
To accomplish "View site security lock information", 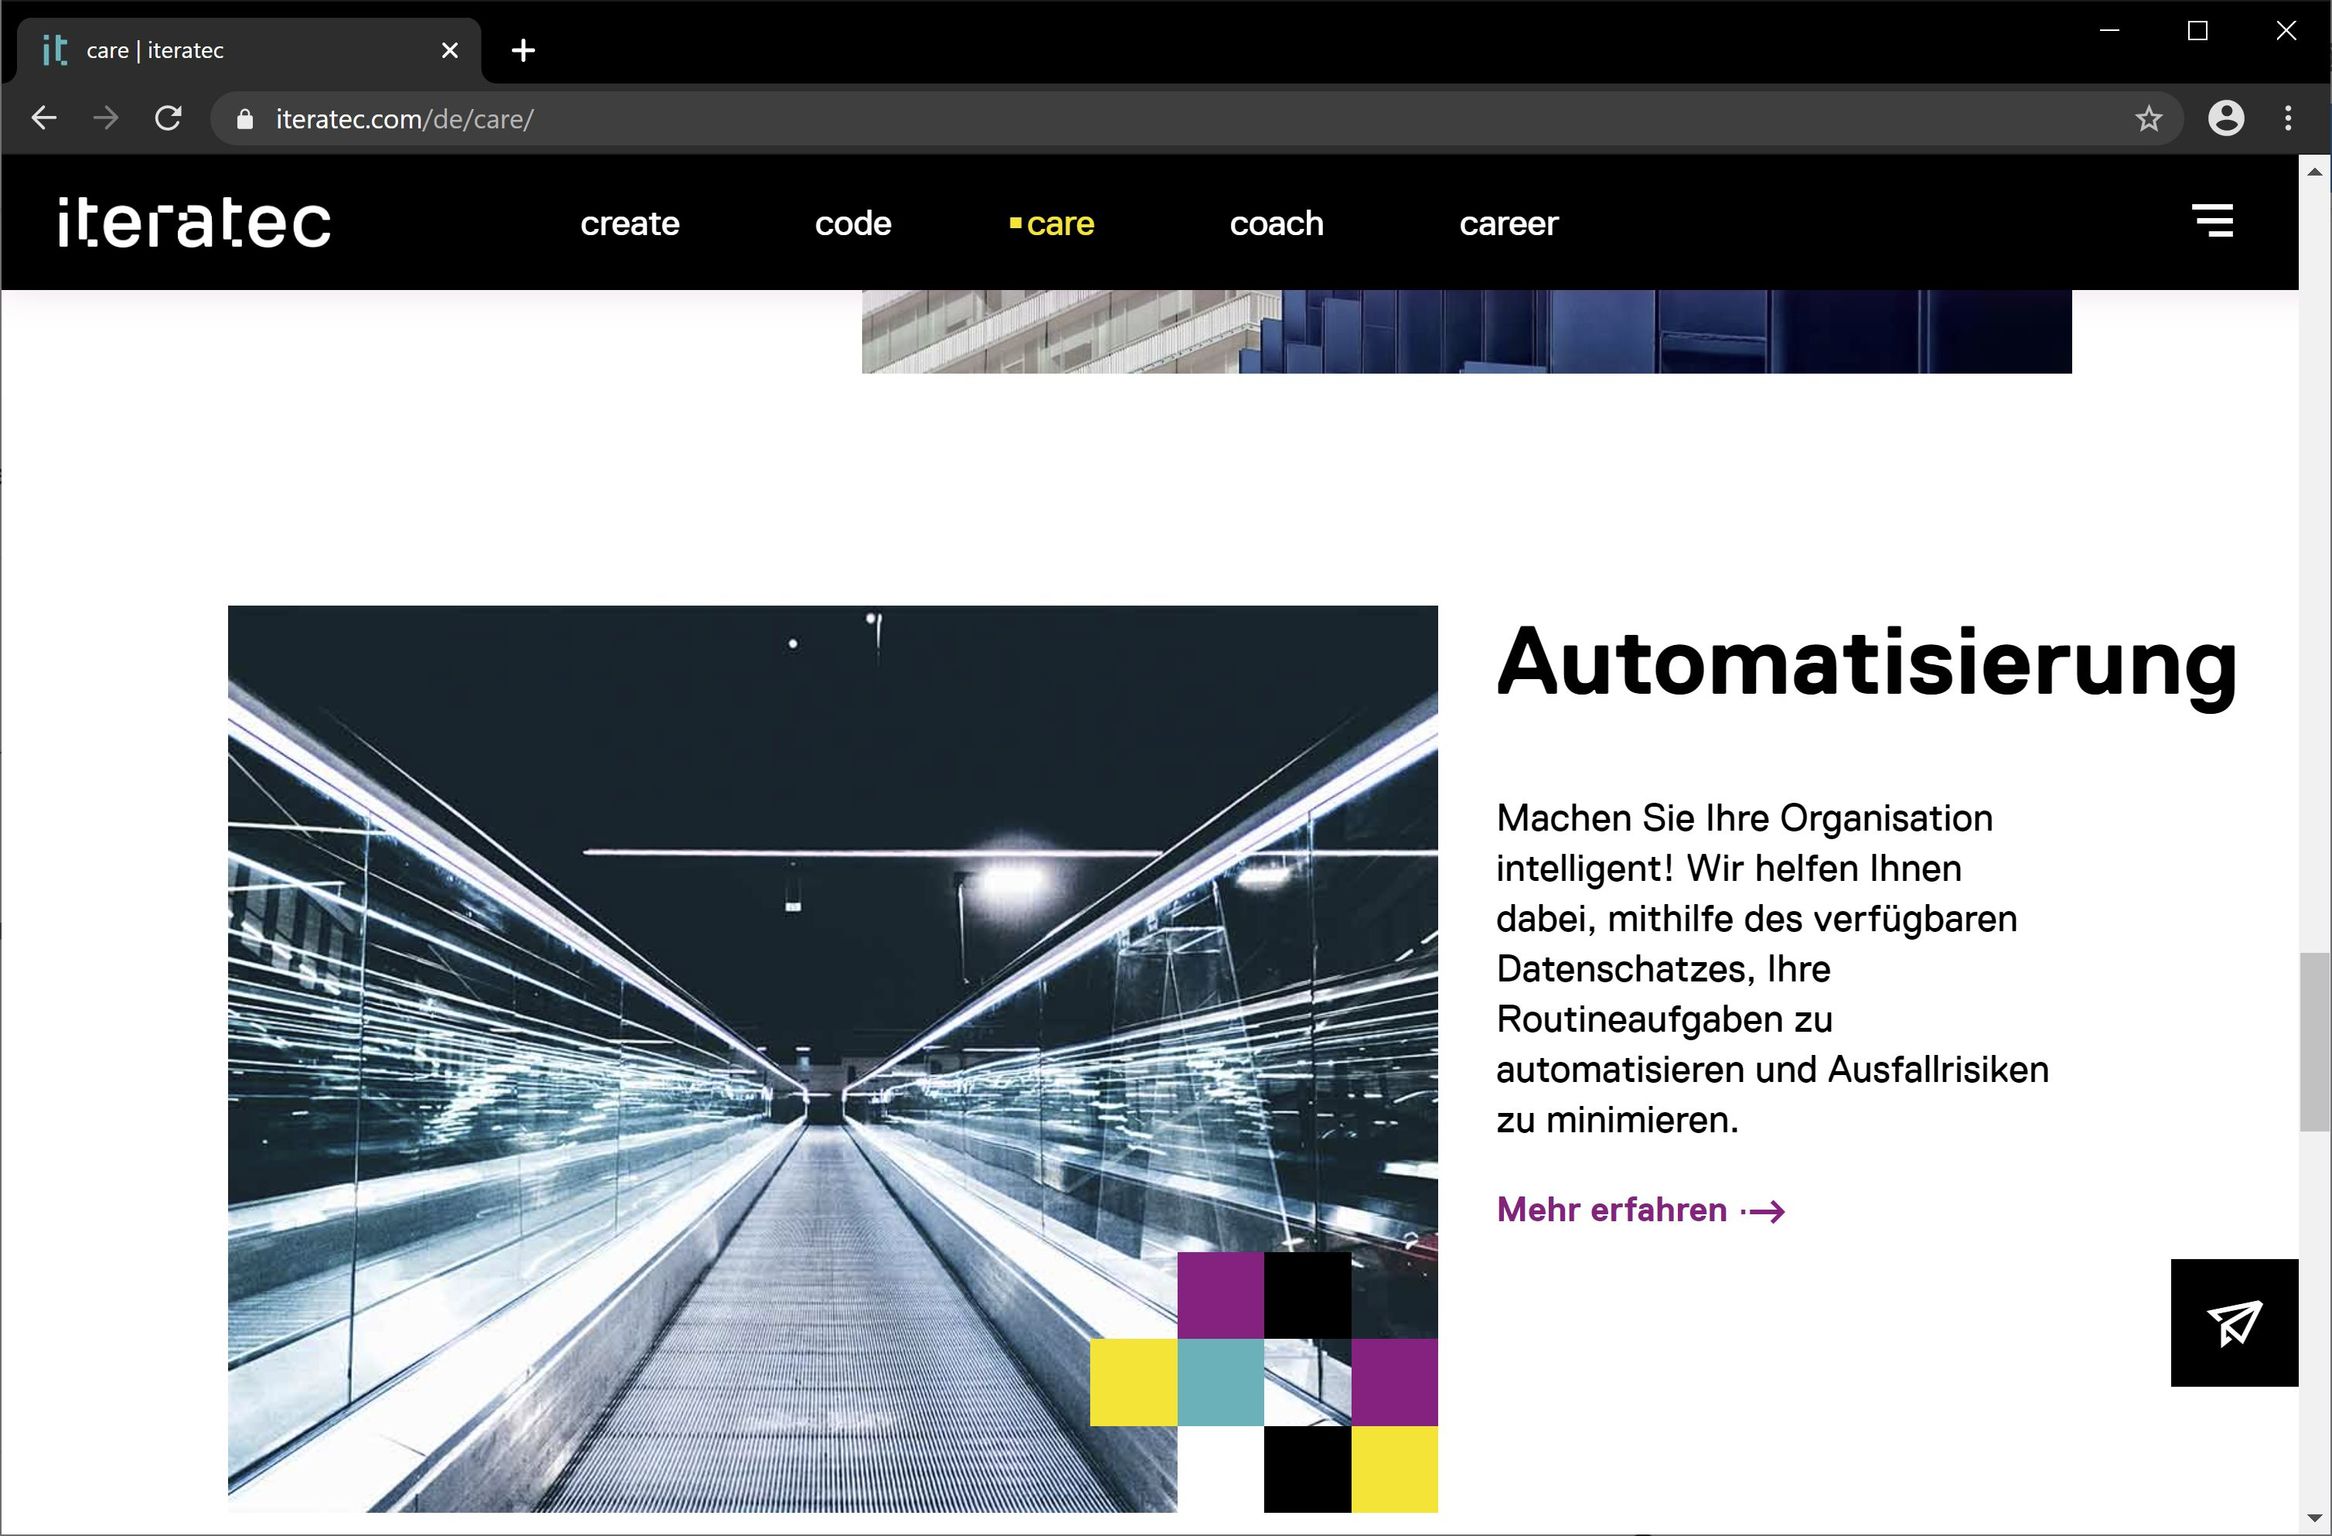I will (x=245, y=119).
